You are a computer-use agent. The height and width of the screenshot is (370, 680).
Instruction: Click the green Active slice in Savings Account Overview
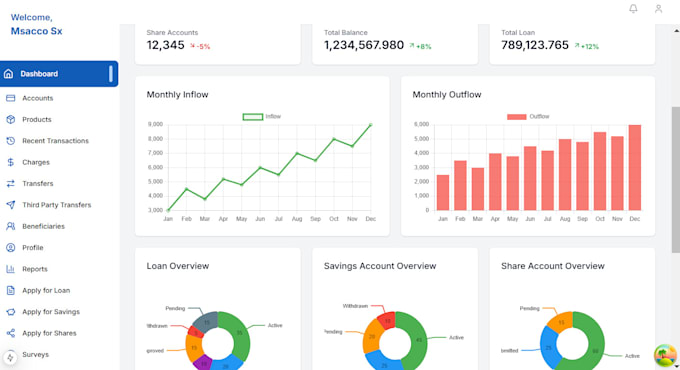click(x=418, y=341)
